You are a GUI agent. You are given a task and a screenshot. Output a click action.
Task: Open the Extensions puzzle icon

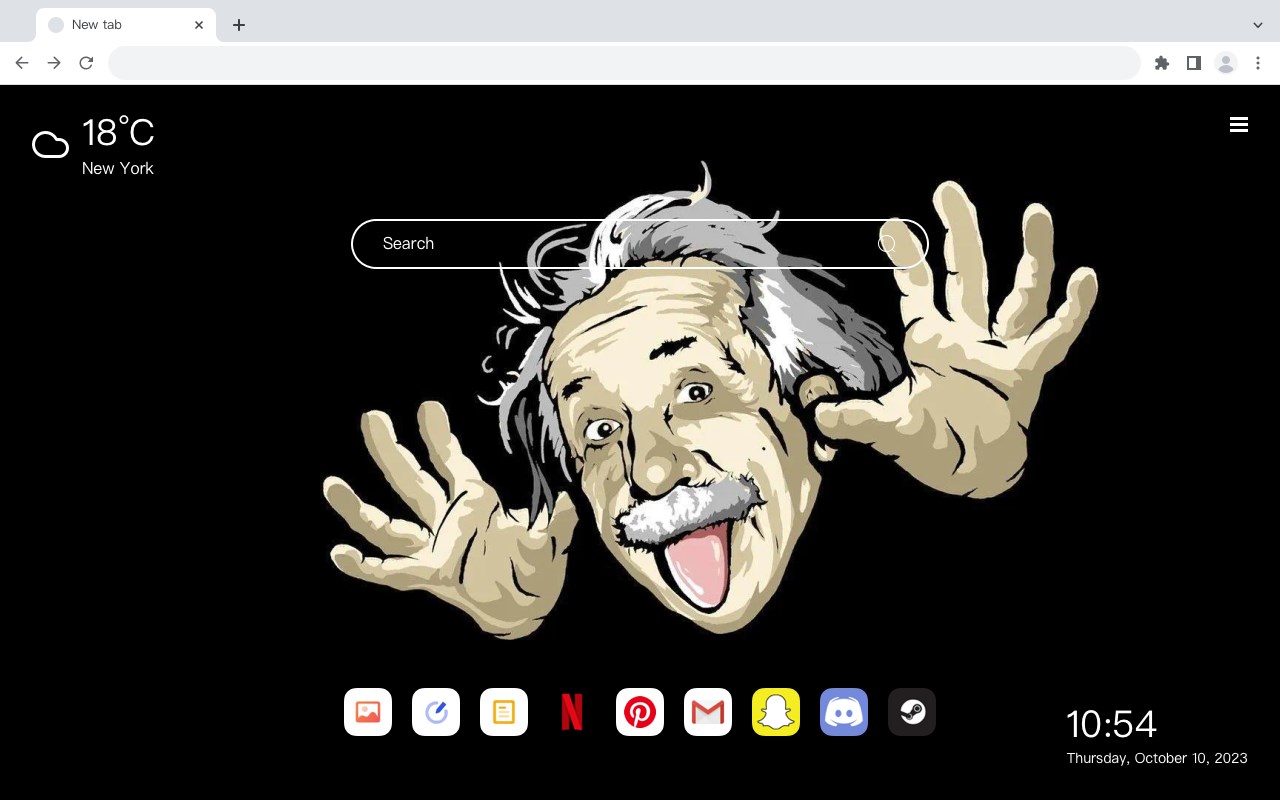click(x=1162, y=63)
